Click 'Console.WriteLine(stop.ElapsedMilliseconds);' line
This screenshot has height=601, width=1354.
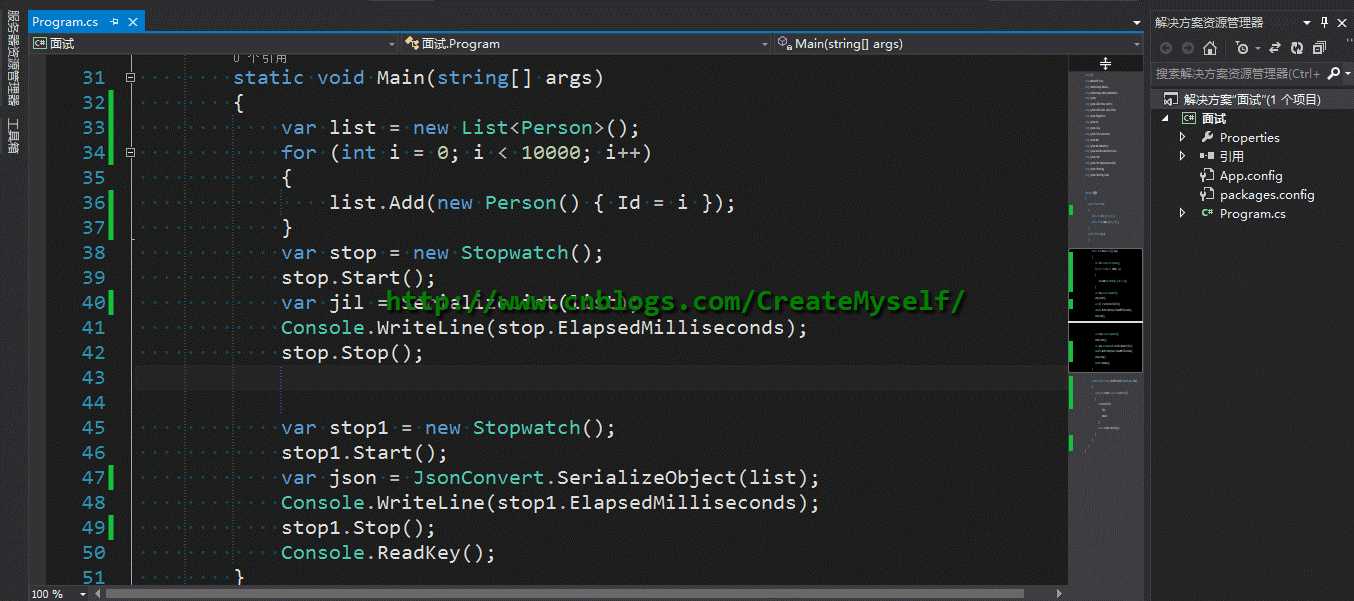point(543,327)
